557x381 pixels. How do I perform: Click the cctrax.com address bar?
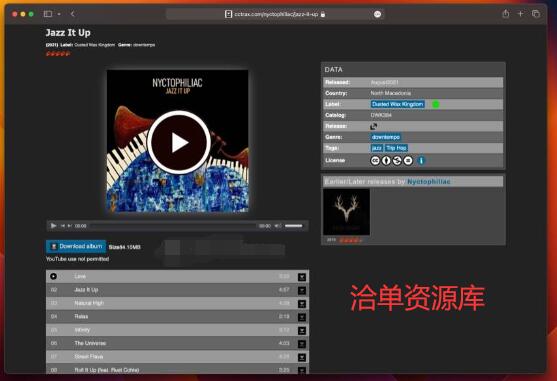coord(275,14)
